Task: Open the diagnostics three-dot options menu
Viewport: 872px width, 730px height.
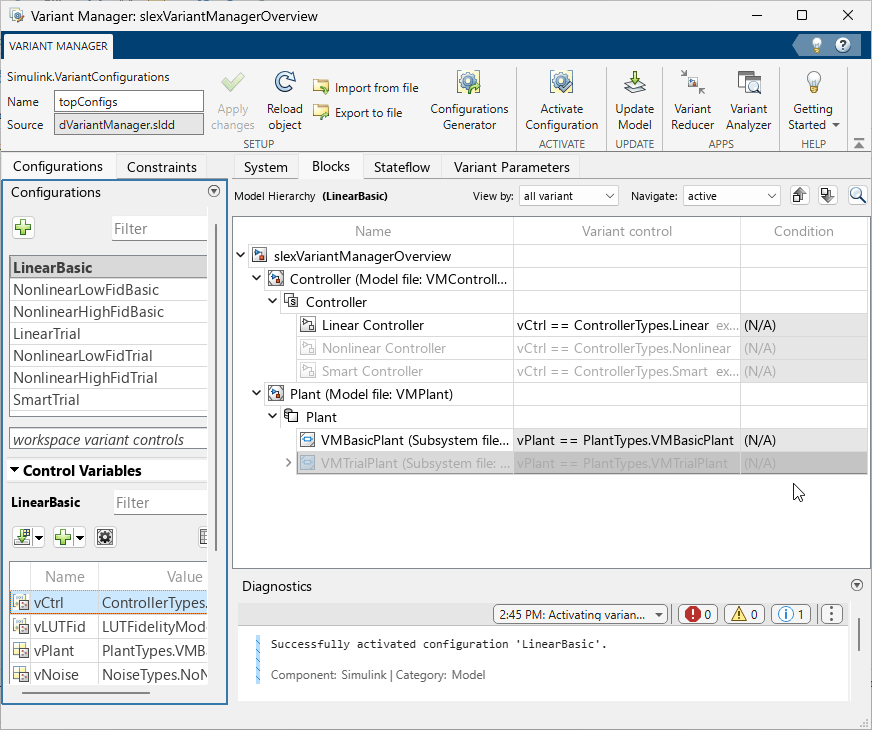Action: (831, 614)
